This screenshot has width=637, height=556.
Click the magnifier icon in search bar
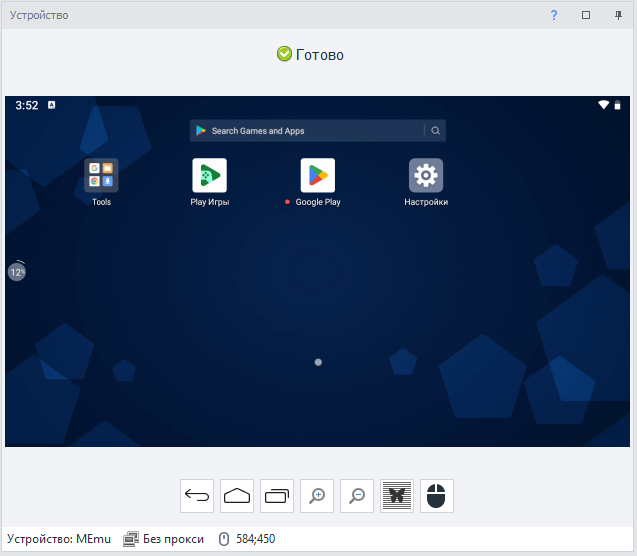click(x=436, y=131)
